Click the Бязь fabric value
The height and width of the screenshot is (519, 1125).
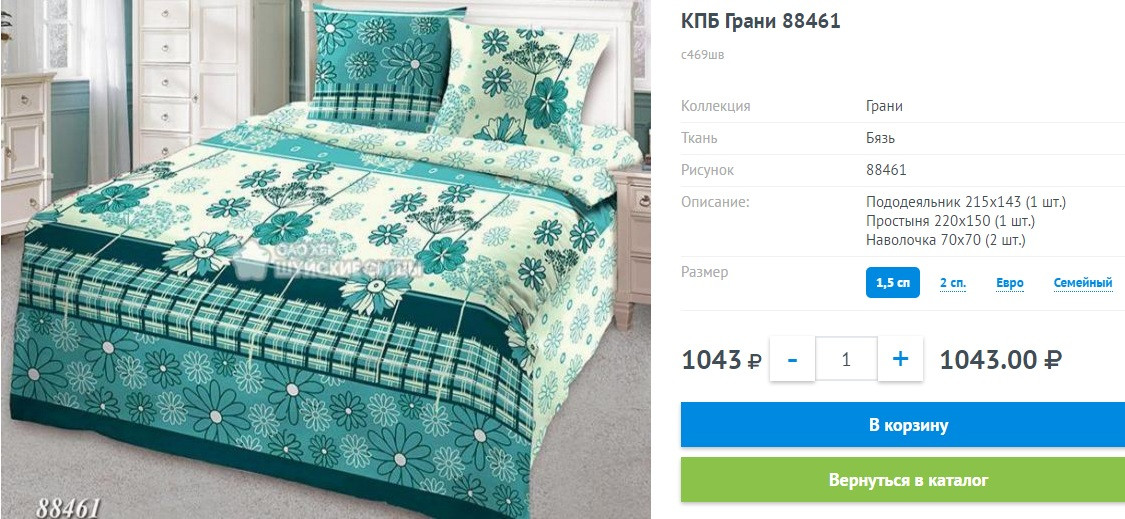880,139
